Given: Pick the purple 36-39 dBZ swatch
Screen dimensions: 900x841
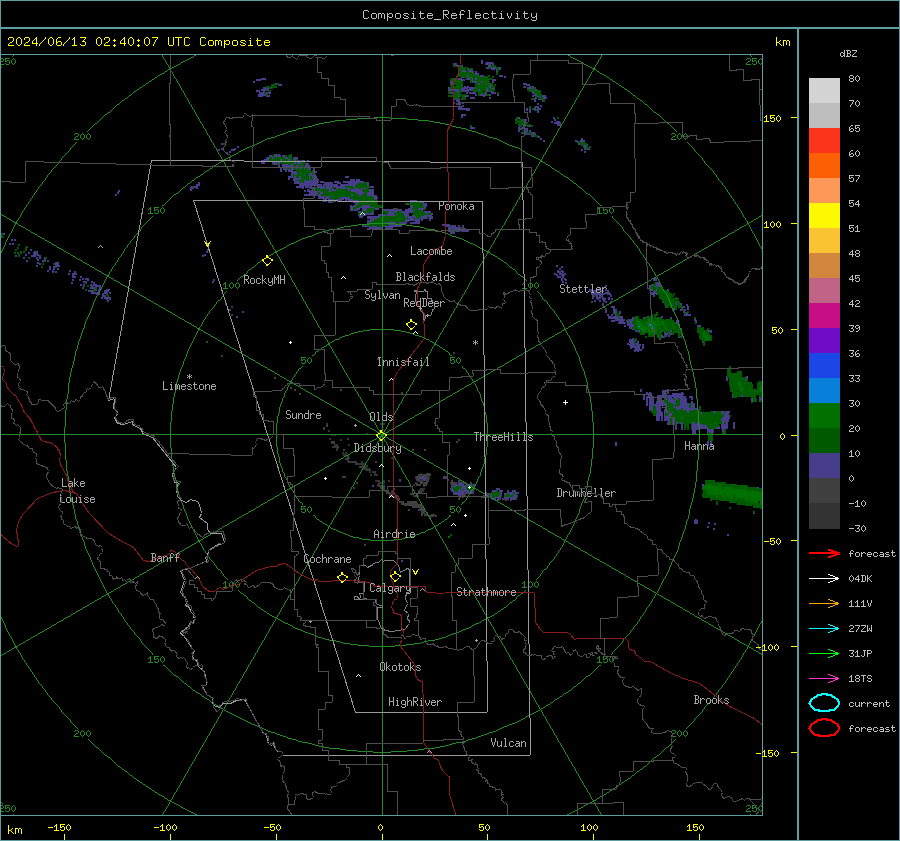Looking at the screenshot, I should pyautogui.click(x=824, y=341).
